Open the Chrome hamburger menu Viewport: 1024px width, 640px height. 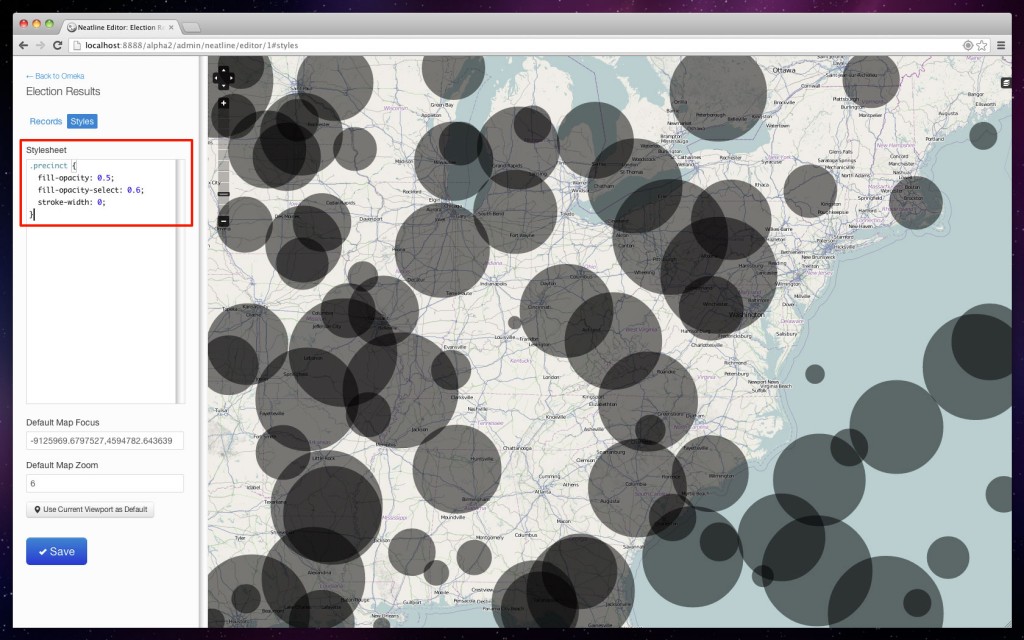[x=1000, y=45]
